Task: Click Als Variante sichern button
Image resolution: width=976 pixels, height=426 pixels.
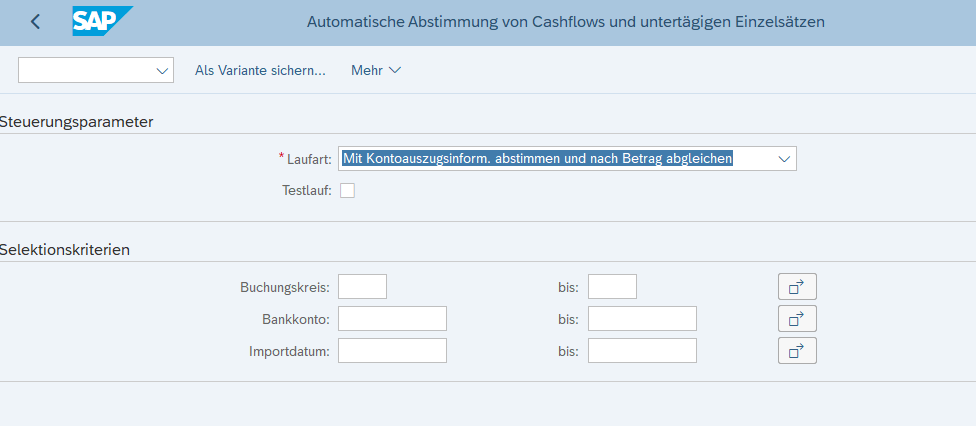Action: pyautogui.click(x=260, y=70)
